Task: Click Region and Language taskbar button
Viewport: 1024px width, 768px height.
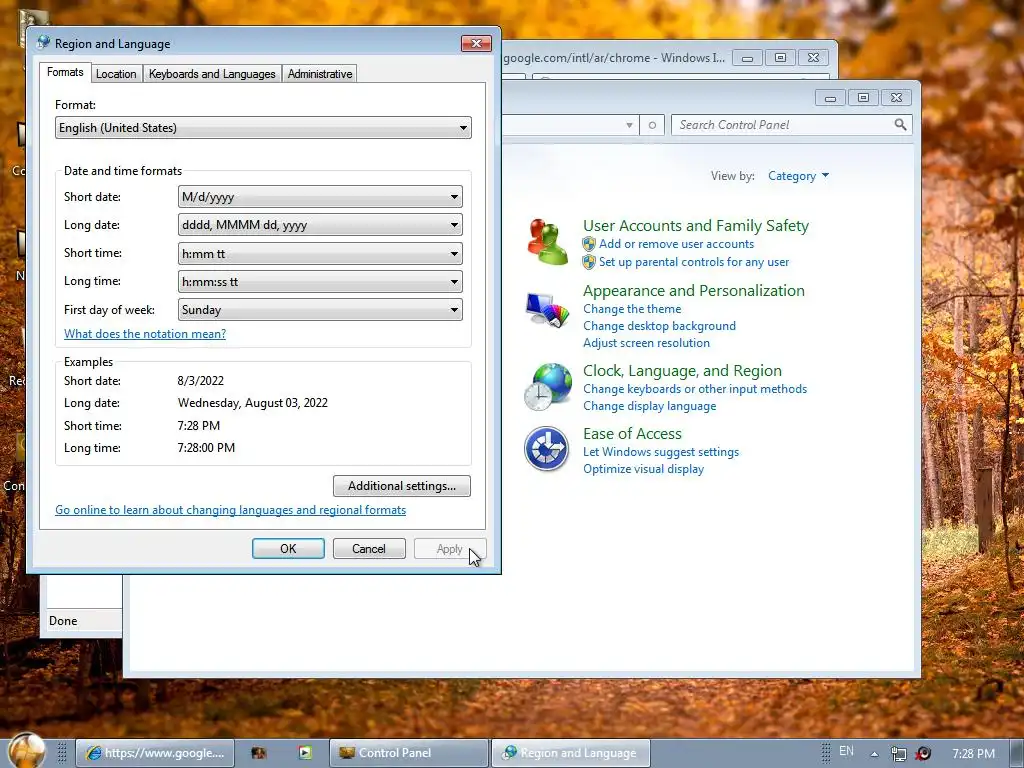Action: (570, 753)
